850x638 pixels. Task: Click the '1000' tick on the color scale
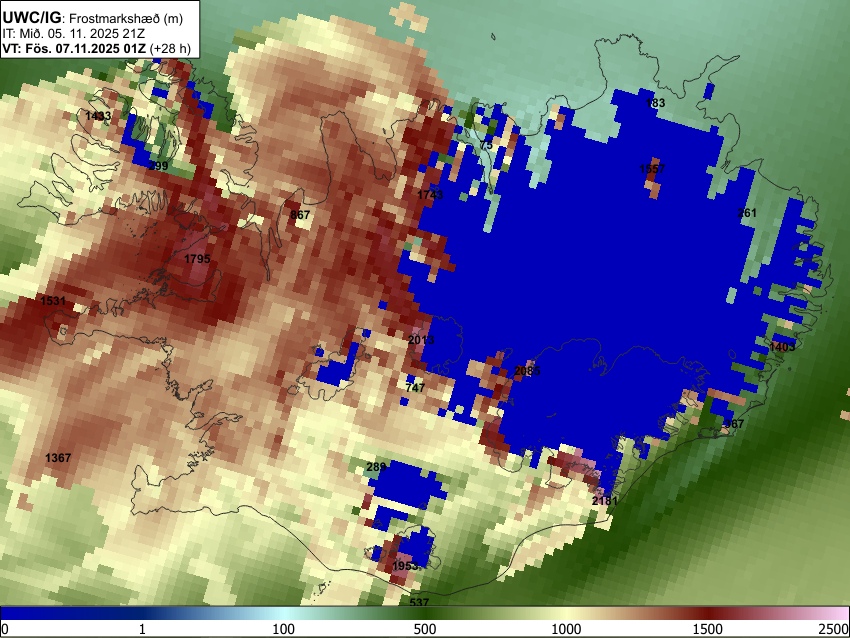click(566, 629)
